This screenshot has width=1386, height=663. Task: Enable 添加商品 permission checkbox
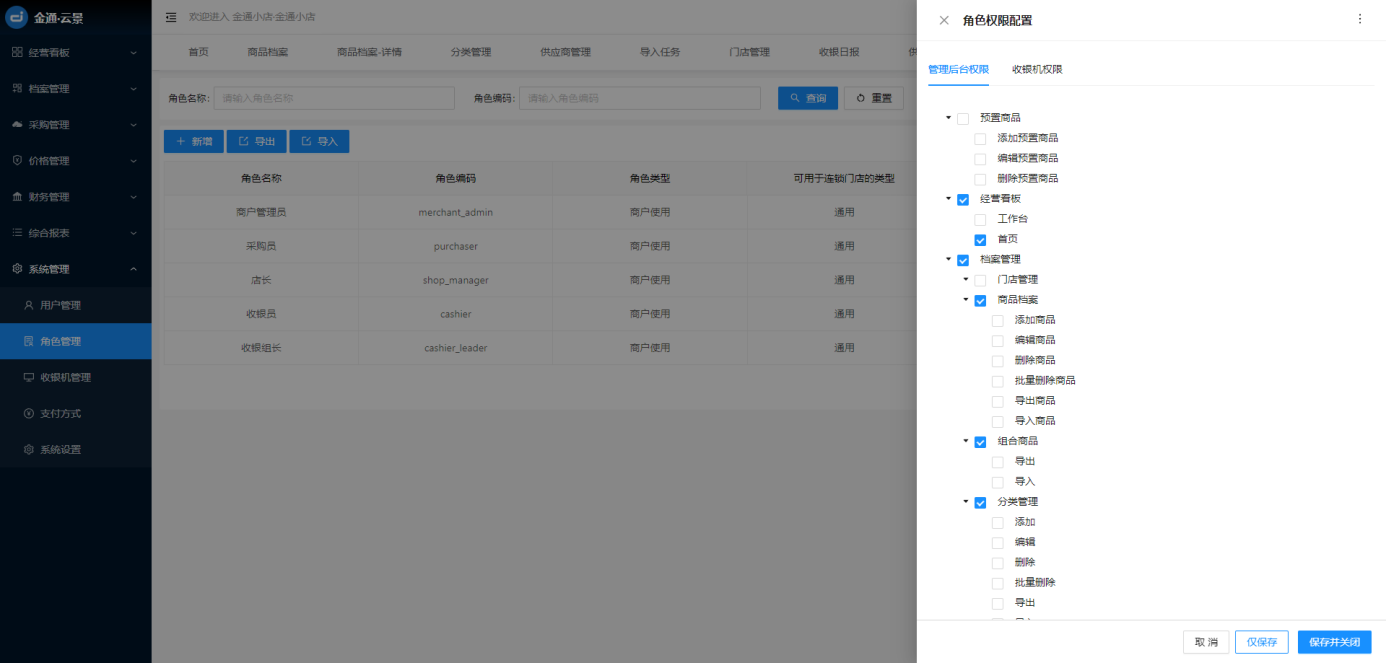pyautogui.click(x=997, y=321)
